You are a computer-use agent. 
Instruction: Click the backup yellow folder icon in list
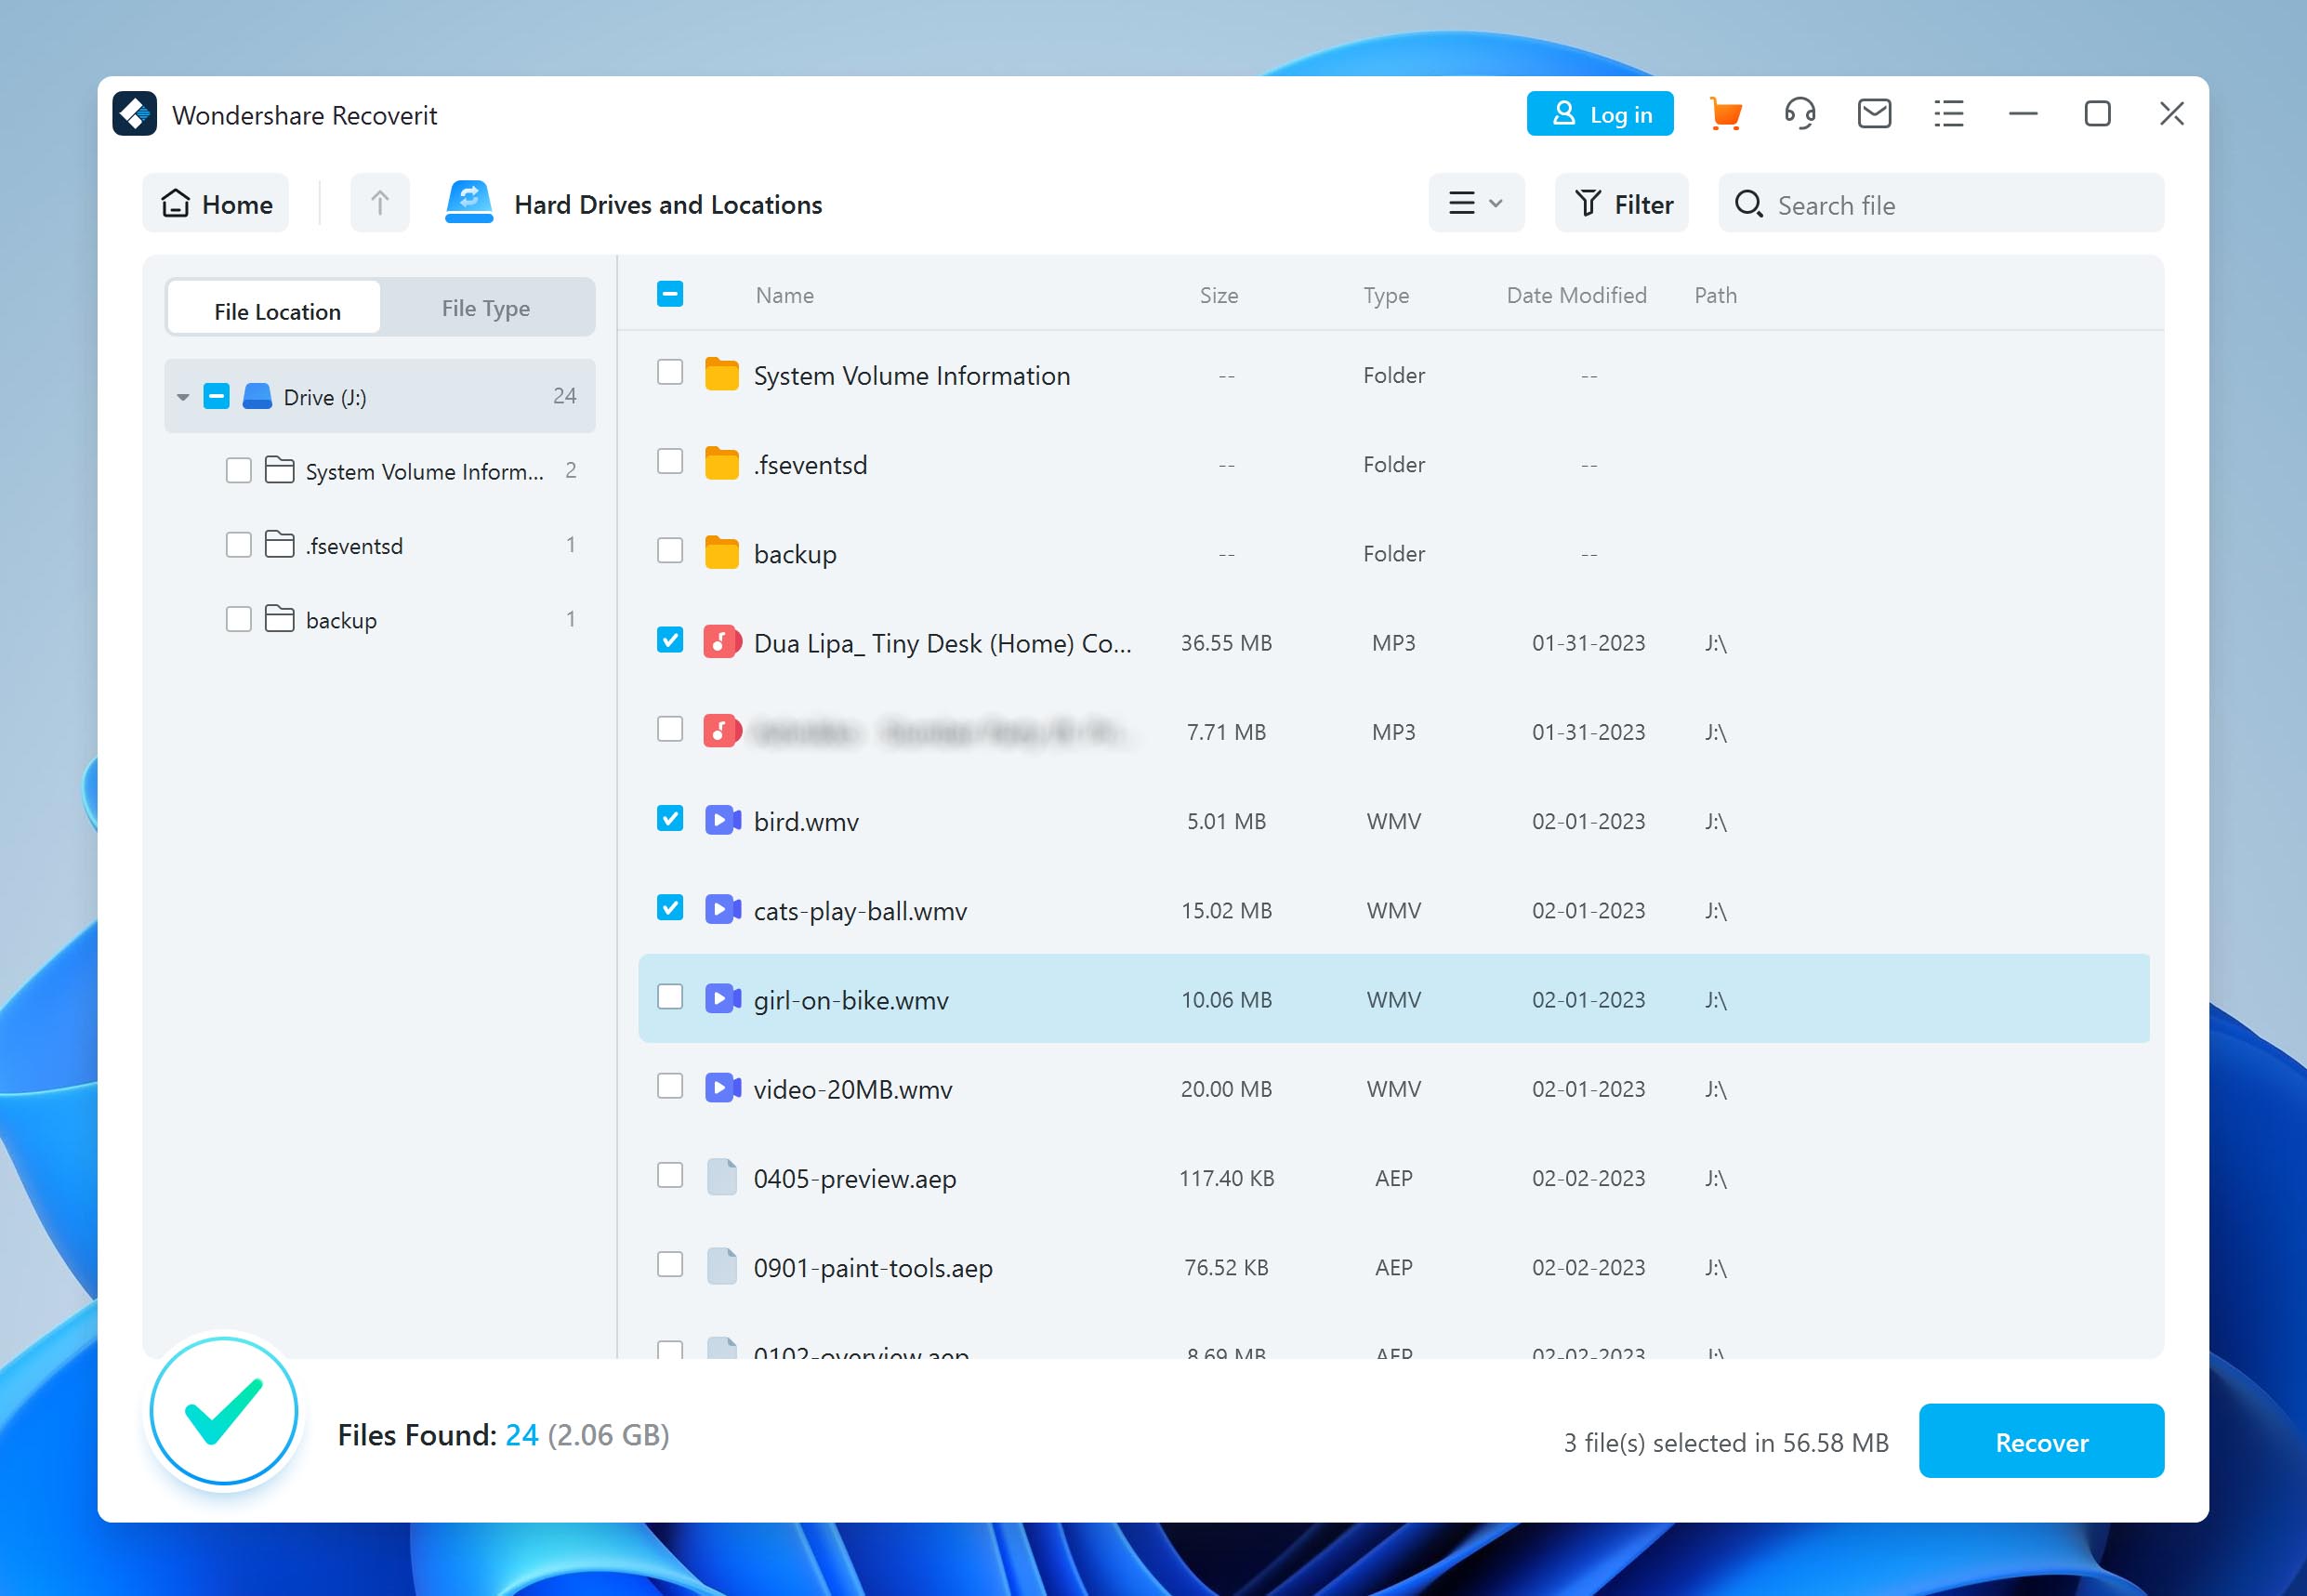click(x=721, y=552)
